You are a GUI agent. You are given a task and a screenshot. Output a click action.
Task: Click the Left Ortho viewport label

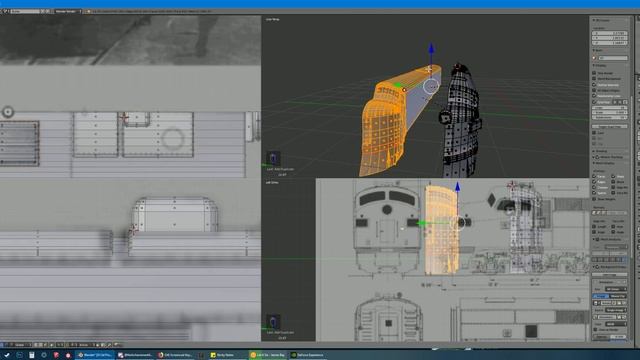(x=272, y=182)
